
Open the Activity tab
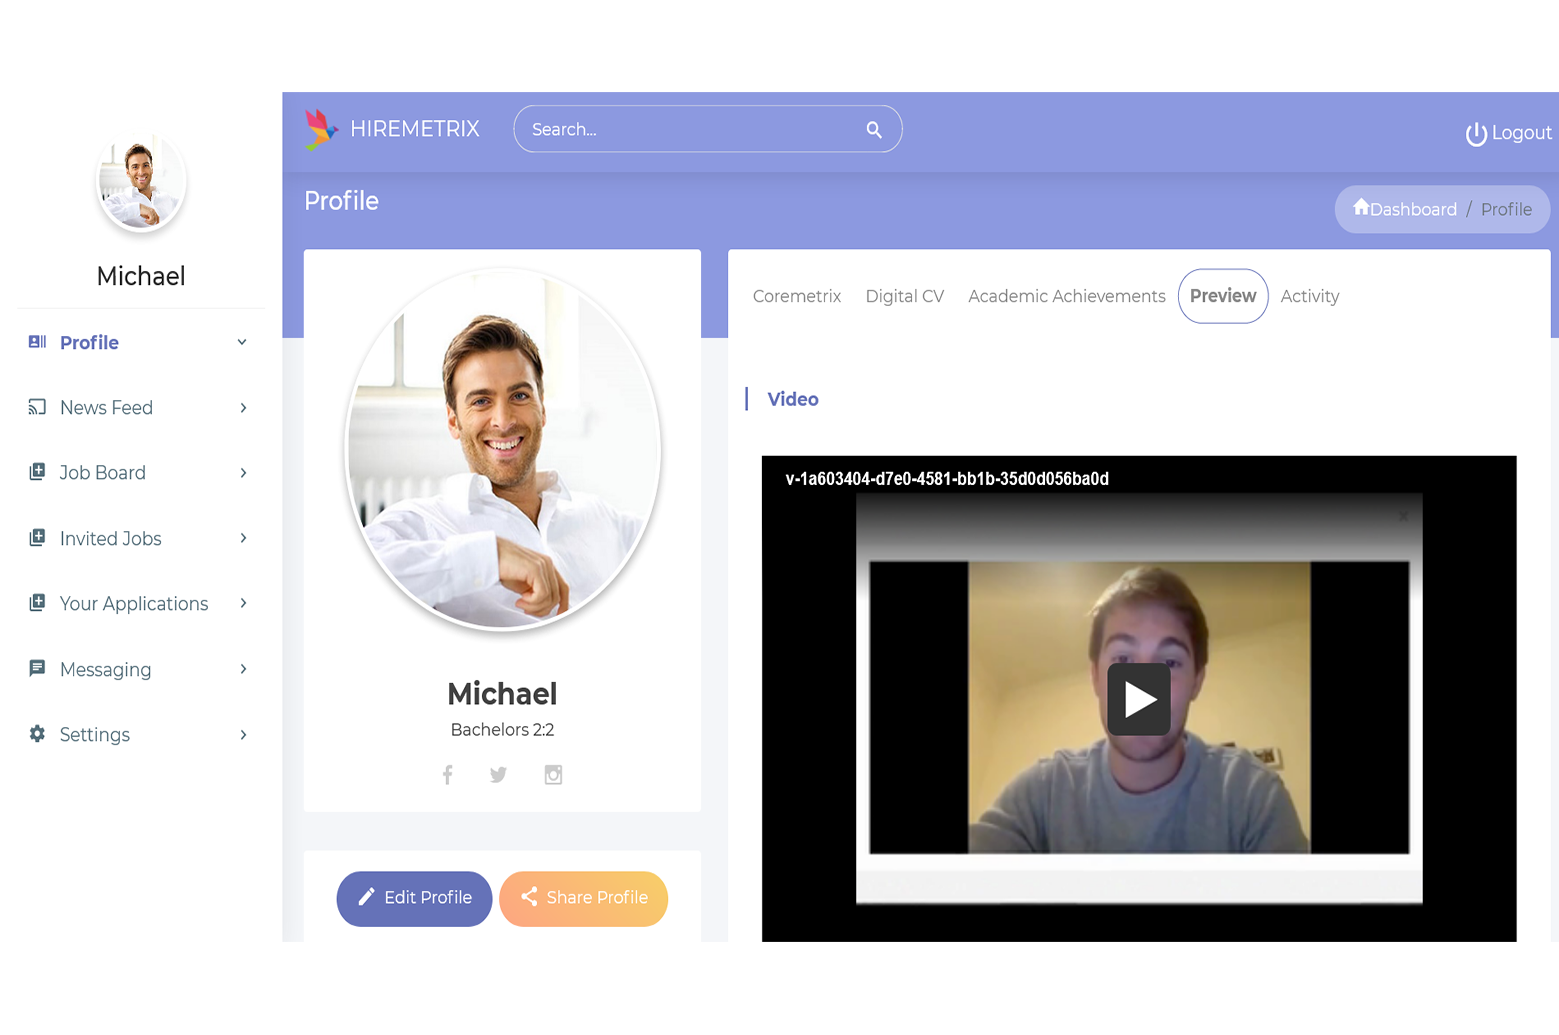tap(1310, 296)
